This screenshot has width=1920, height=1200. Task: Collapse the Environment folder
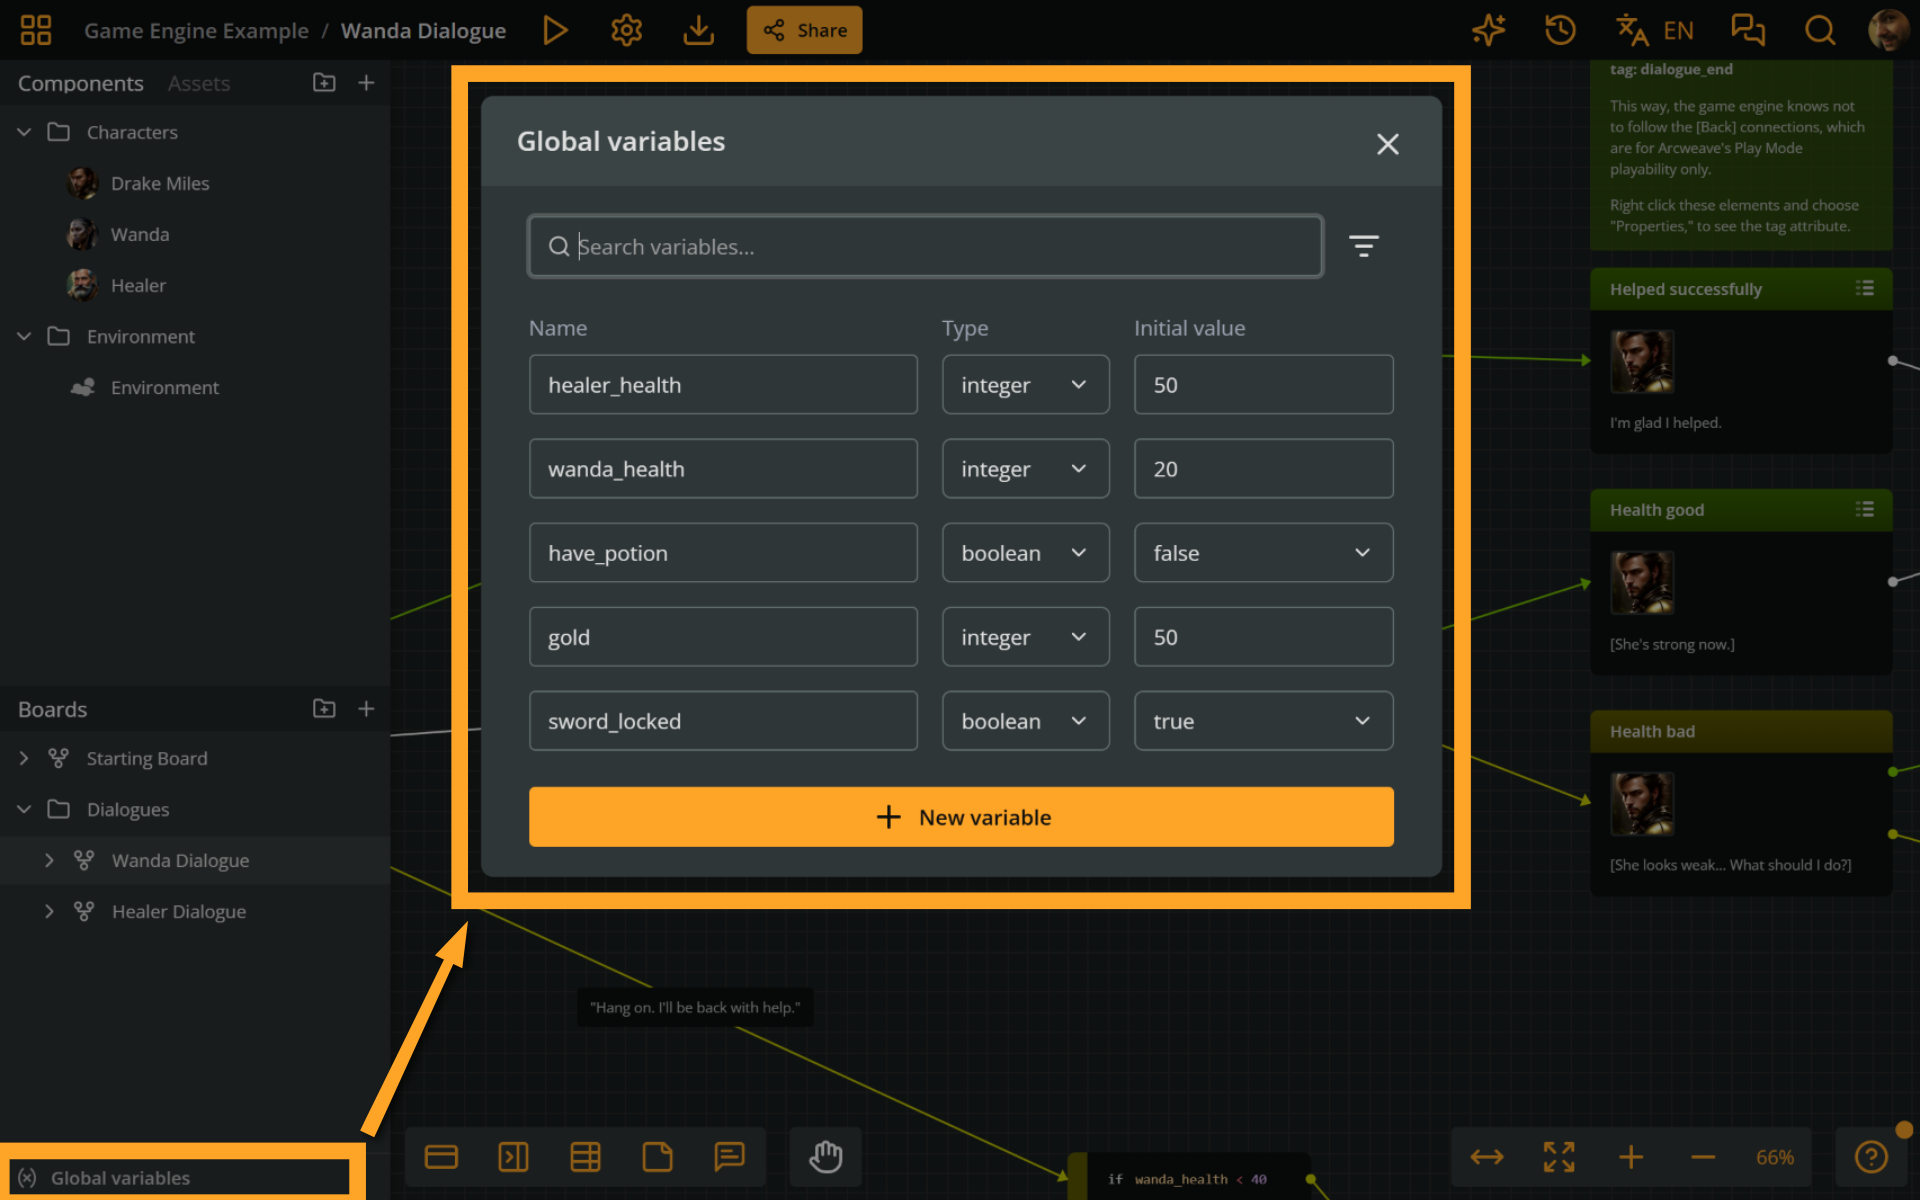point(24,336)
